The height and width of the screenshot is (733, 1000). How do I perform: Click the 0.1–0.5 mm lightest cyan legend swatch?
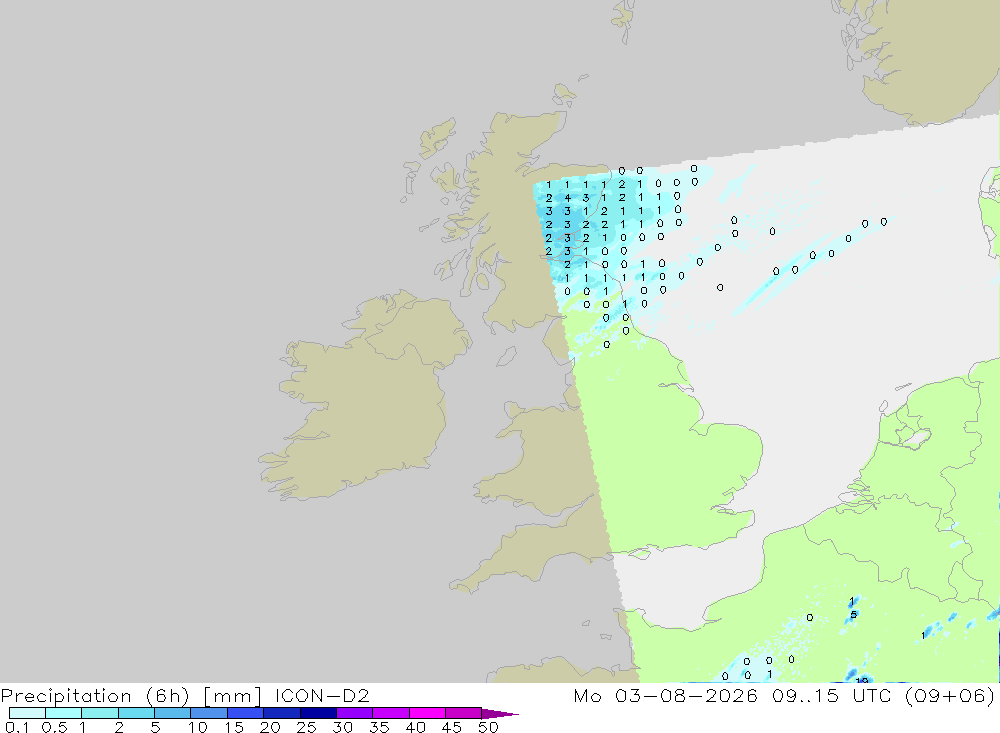tap(27, 713)
